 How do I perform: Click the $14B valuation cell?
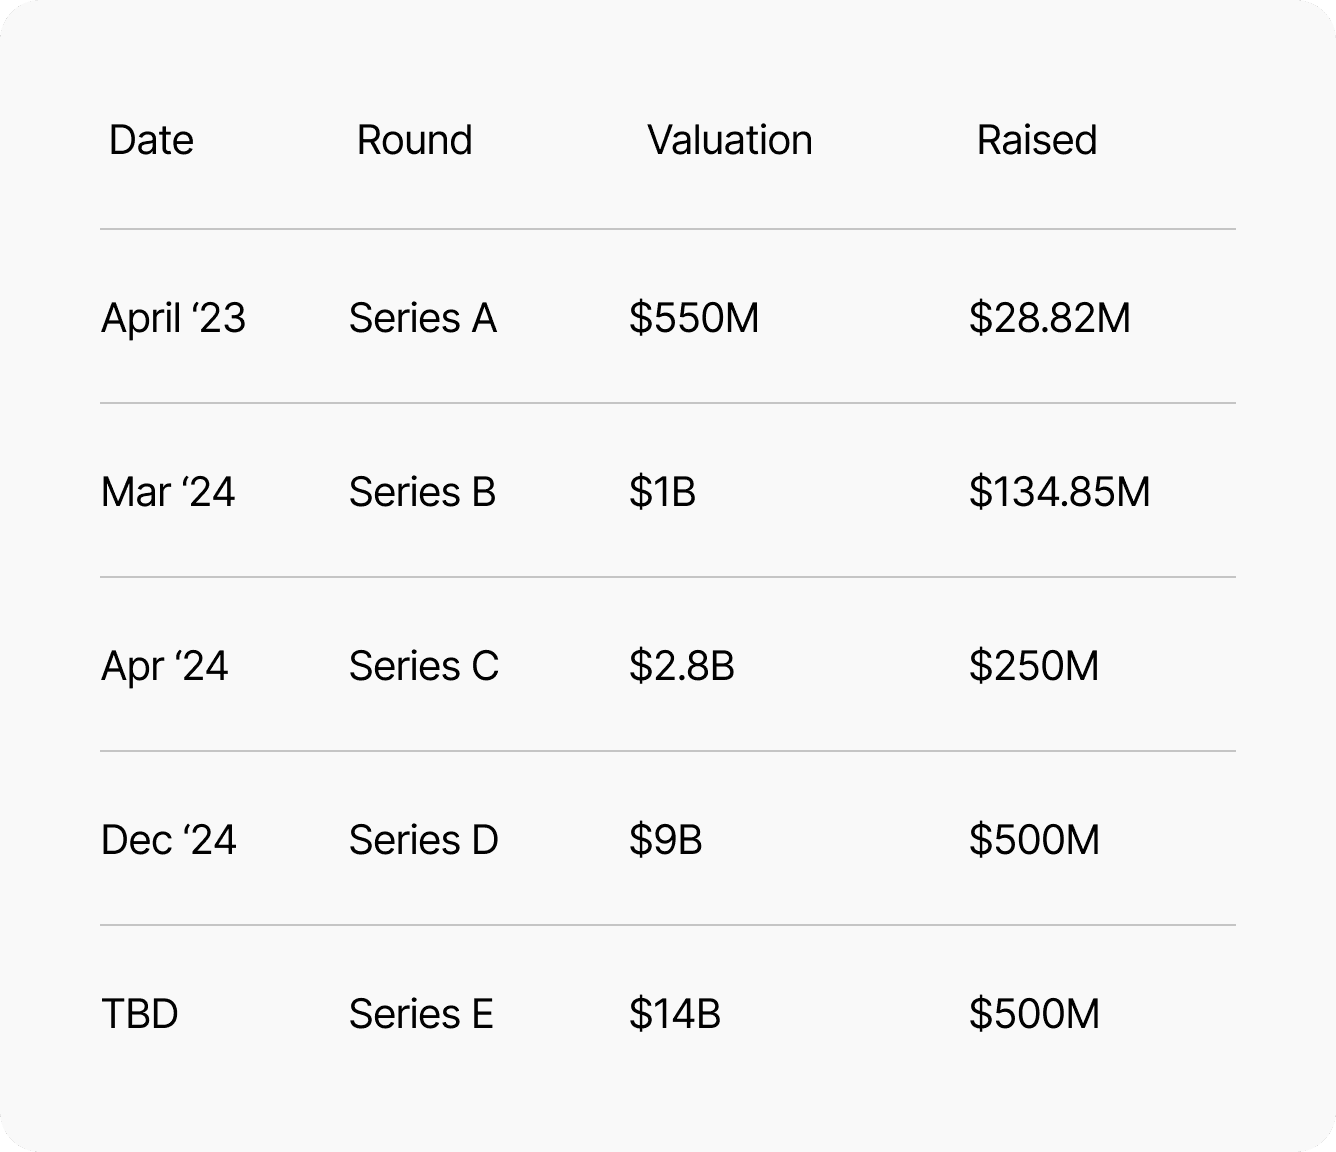click(675, 1014)
